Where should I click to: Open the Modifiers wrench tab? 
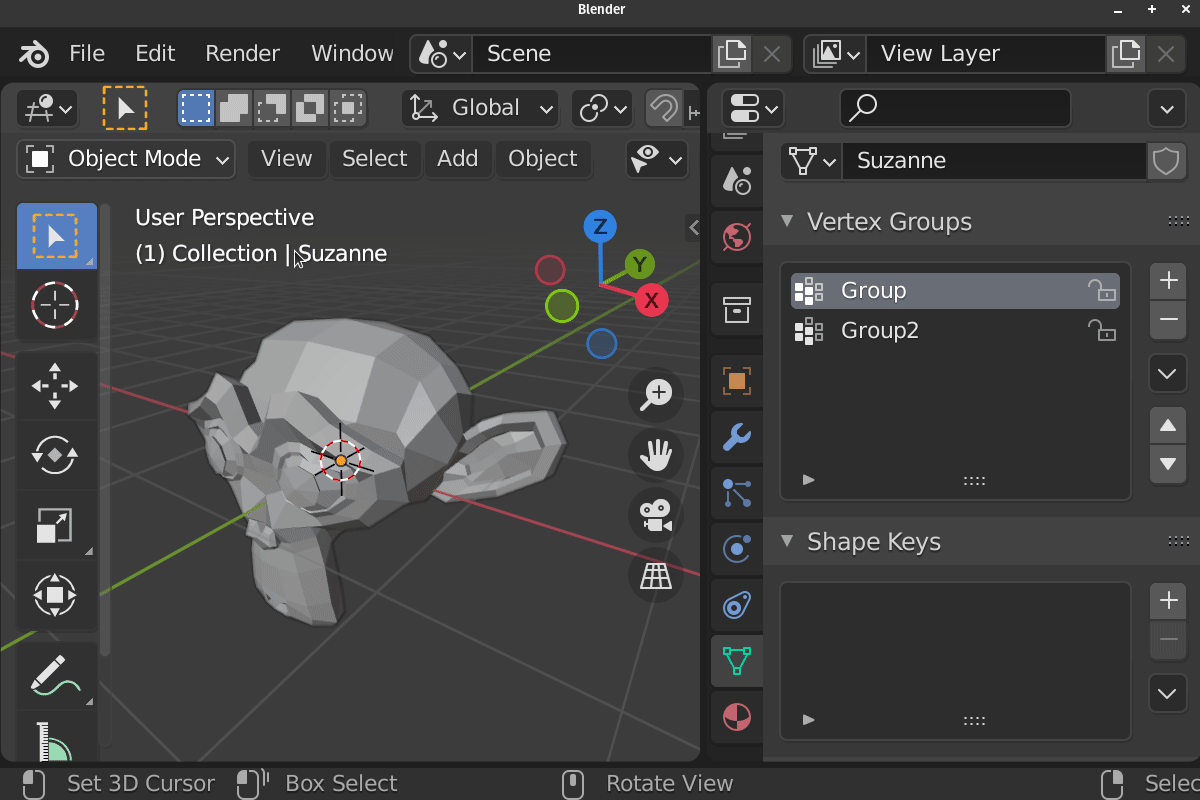pyautogui.click(x=737, y=437)
